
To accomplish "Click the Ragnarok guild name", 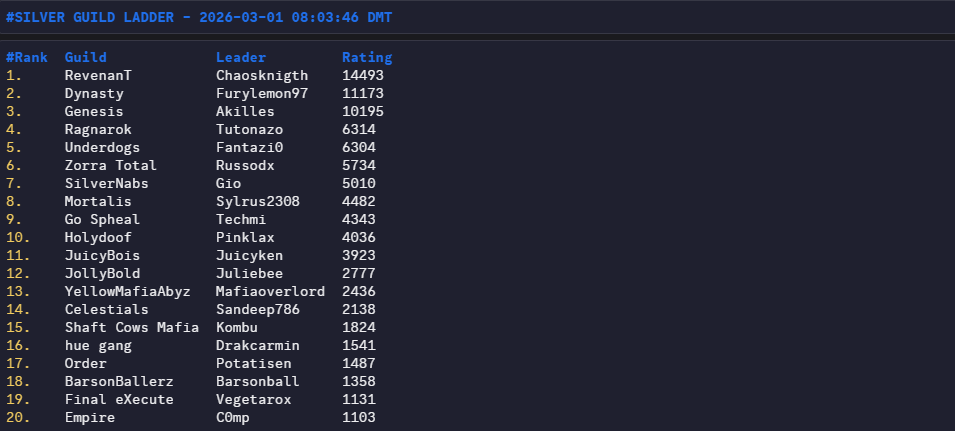I will point(98,129).
